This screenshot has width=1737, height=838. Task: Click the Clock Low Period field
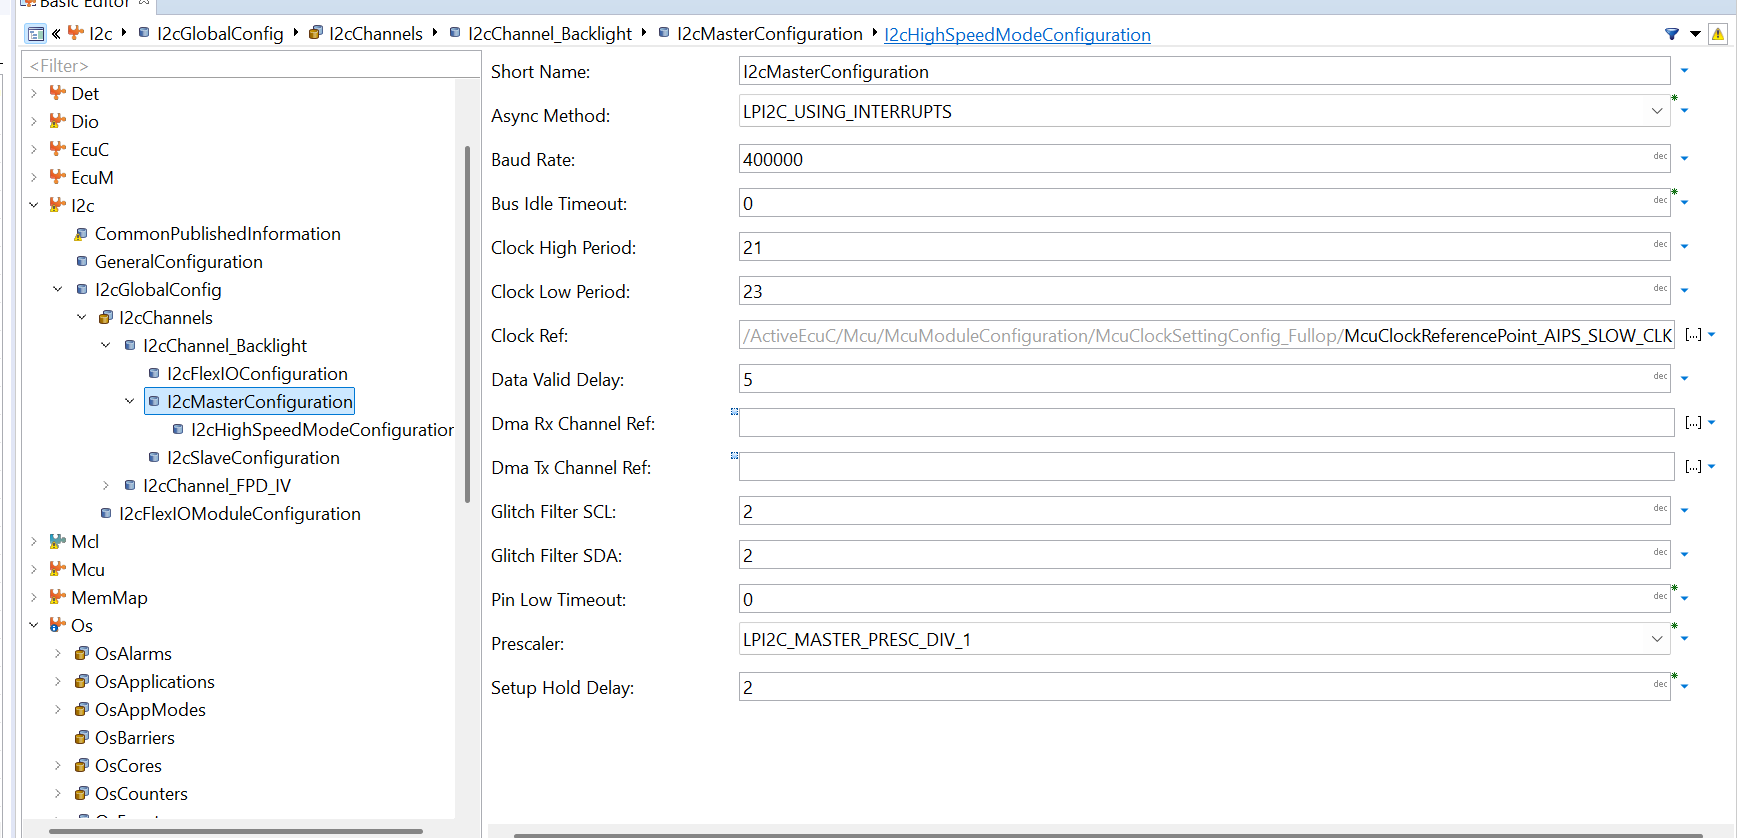tap(1205, 291)
